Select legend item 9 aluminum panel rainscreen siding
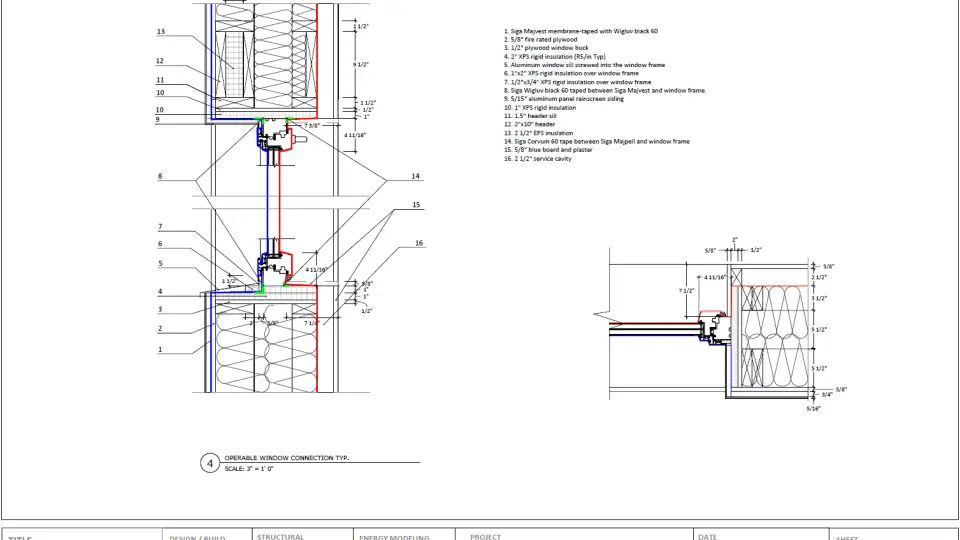The image size is (960, 540). coord(569,99)
